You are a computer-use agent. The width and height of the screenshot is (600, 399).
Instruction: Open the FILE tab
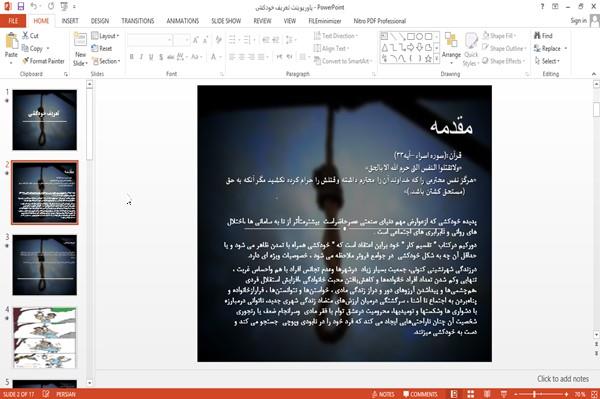(13, 21)
